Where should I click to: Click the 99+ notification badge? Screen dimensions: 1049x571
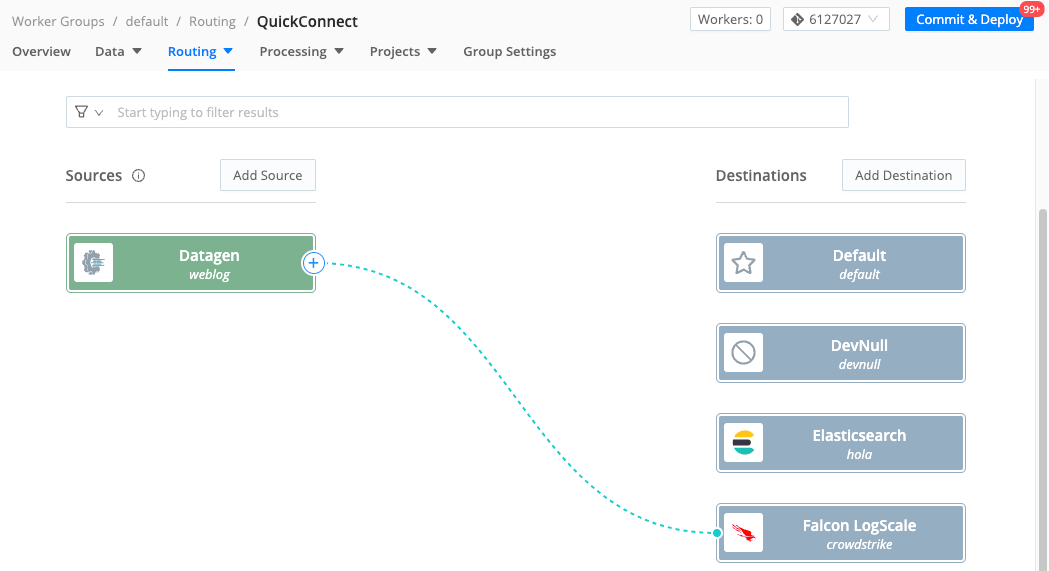click(x=1031, y=9)
